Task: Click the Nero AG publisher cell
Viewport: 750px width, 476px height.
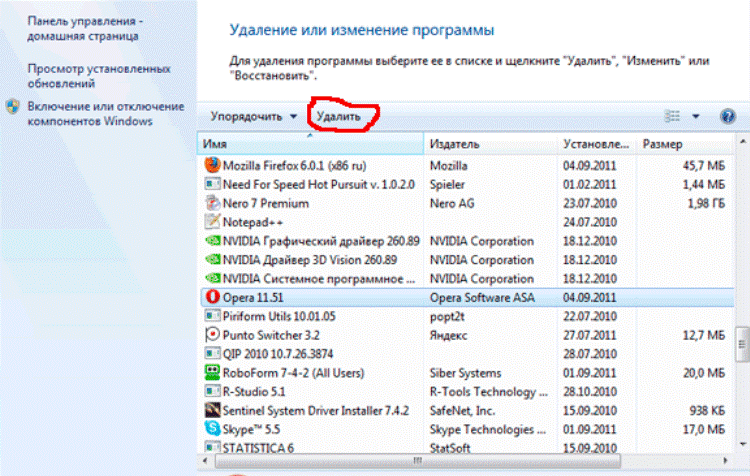Action: (452, 203)
